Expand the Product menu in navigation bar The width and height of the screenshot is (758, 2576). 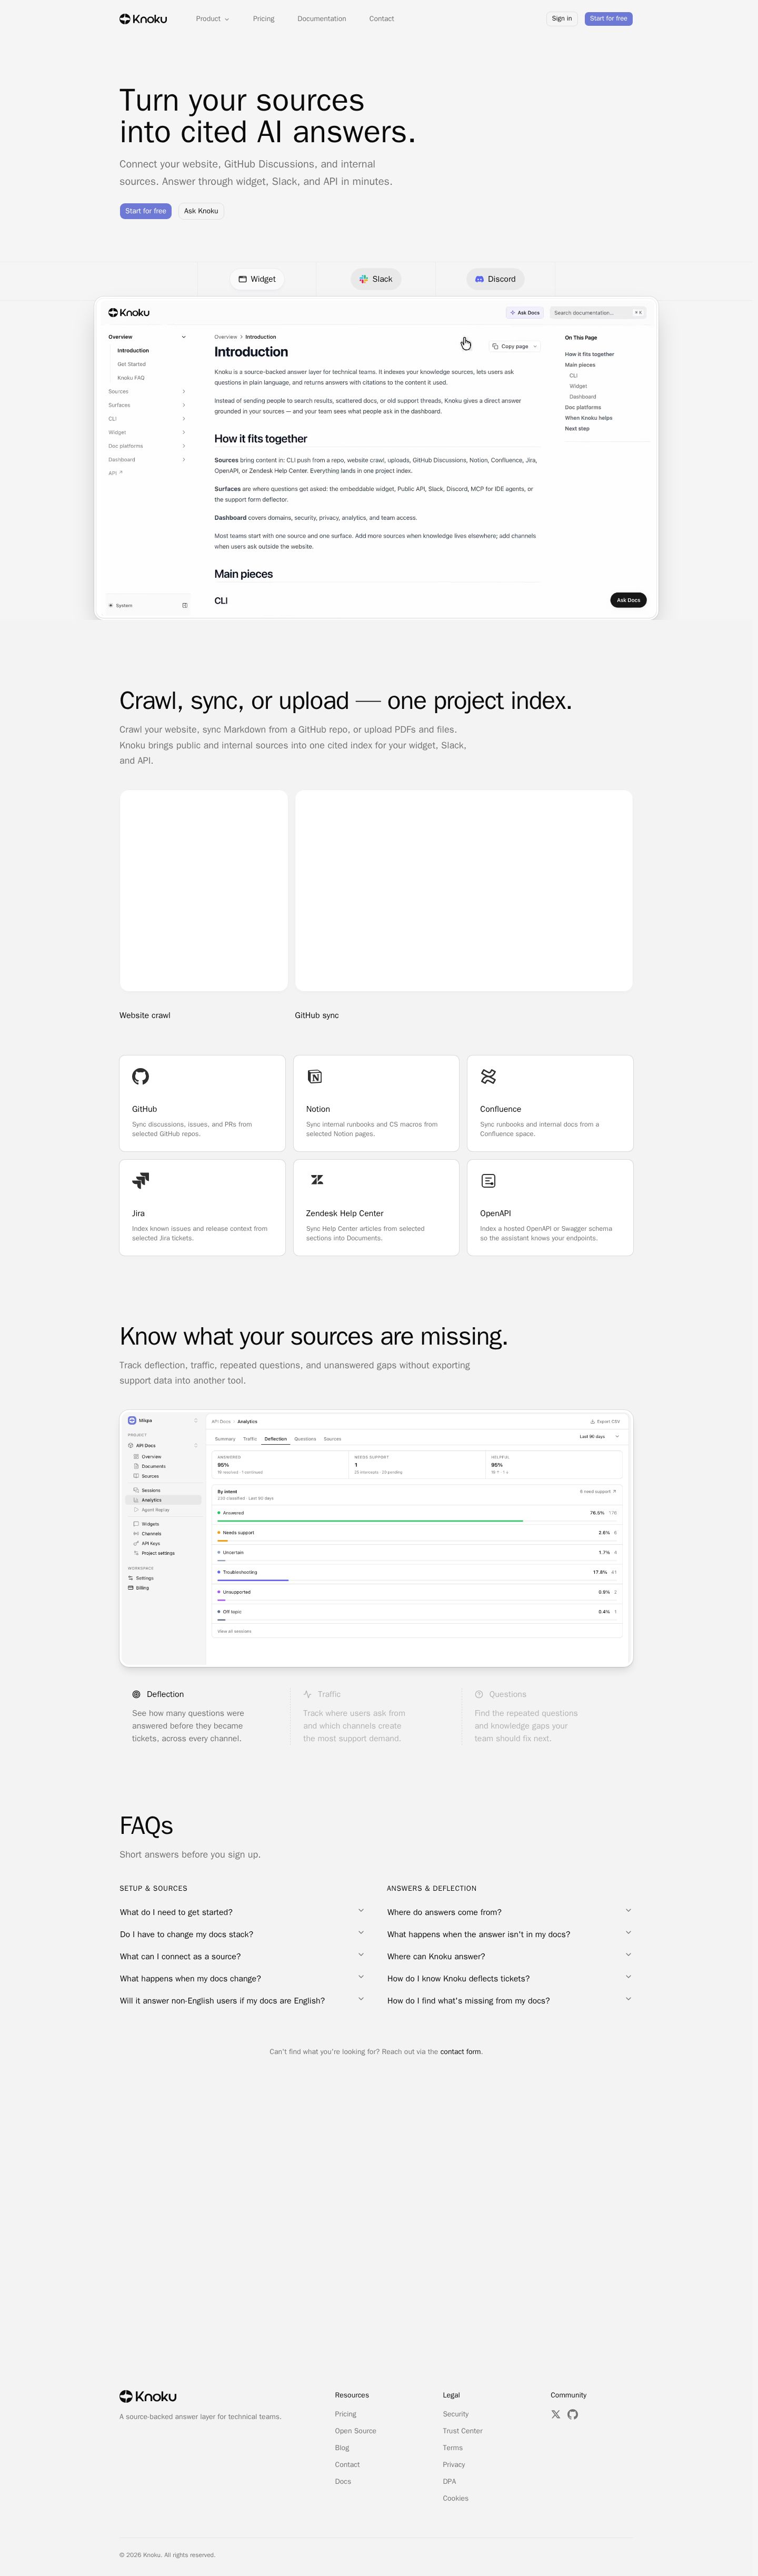coord(212,18)
